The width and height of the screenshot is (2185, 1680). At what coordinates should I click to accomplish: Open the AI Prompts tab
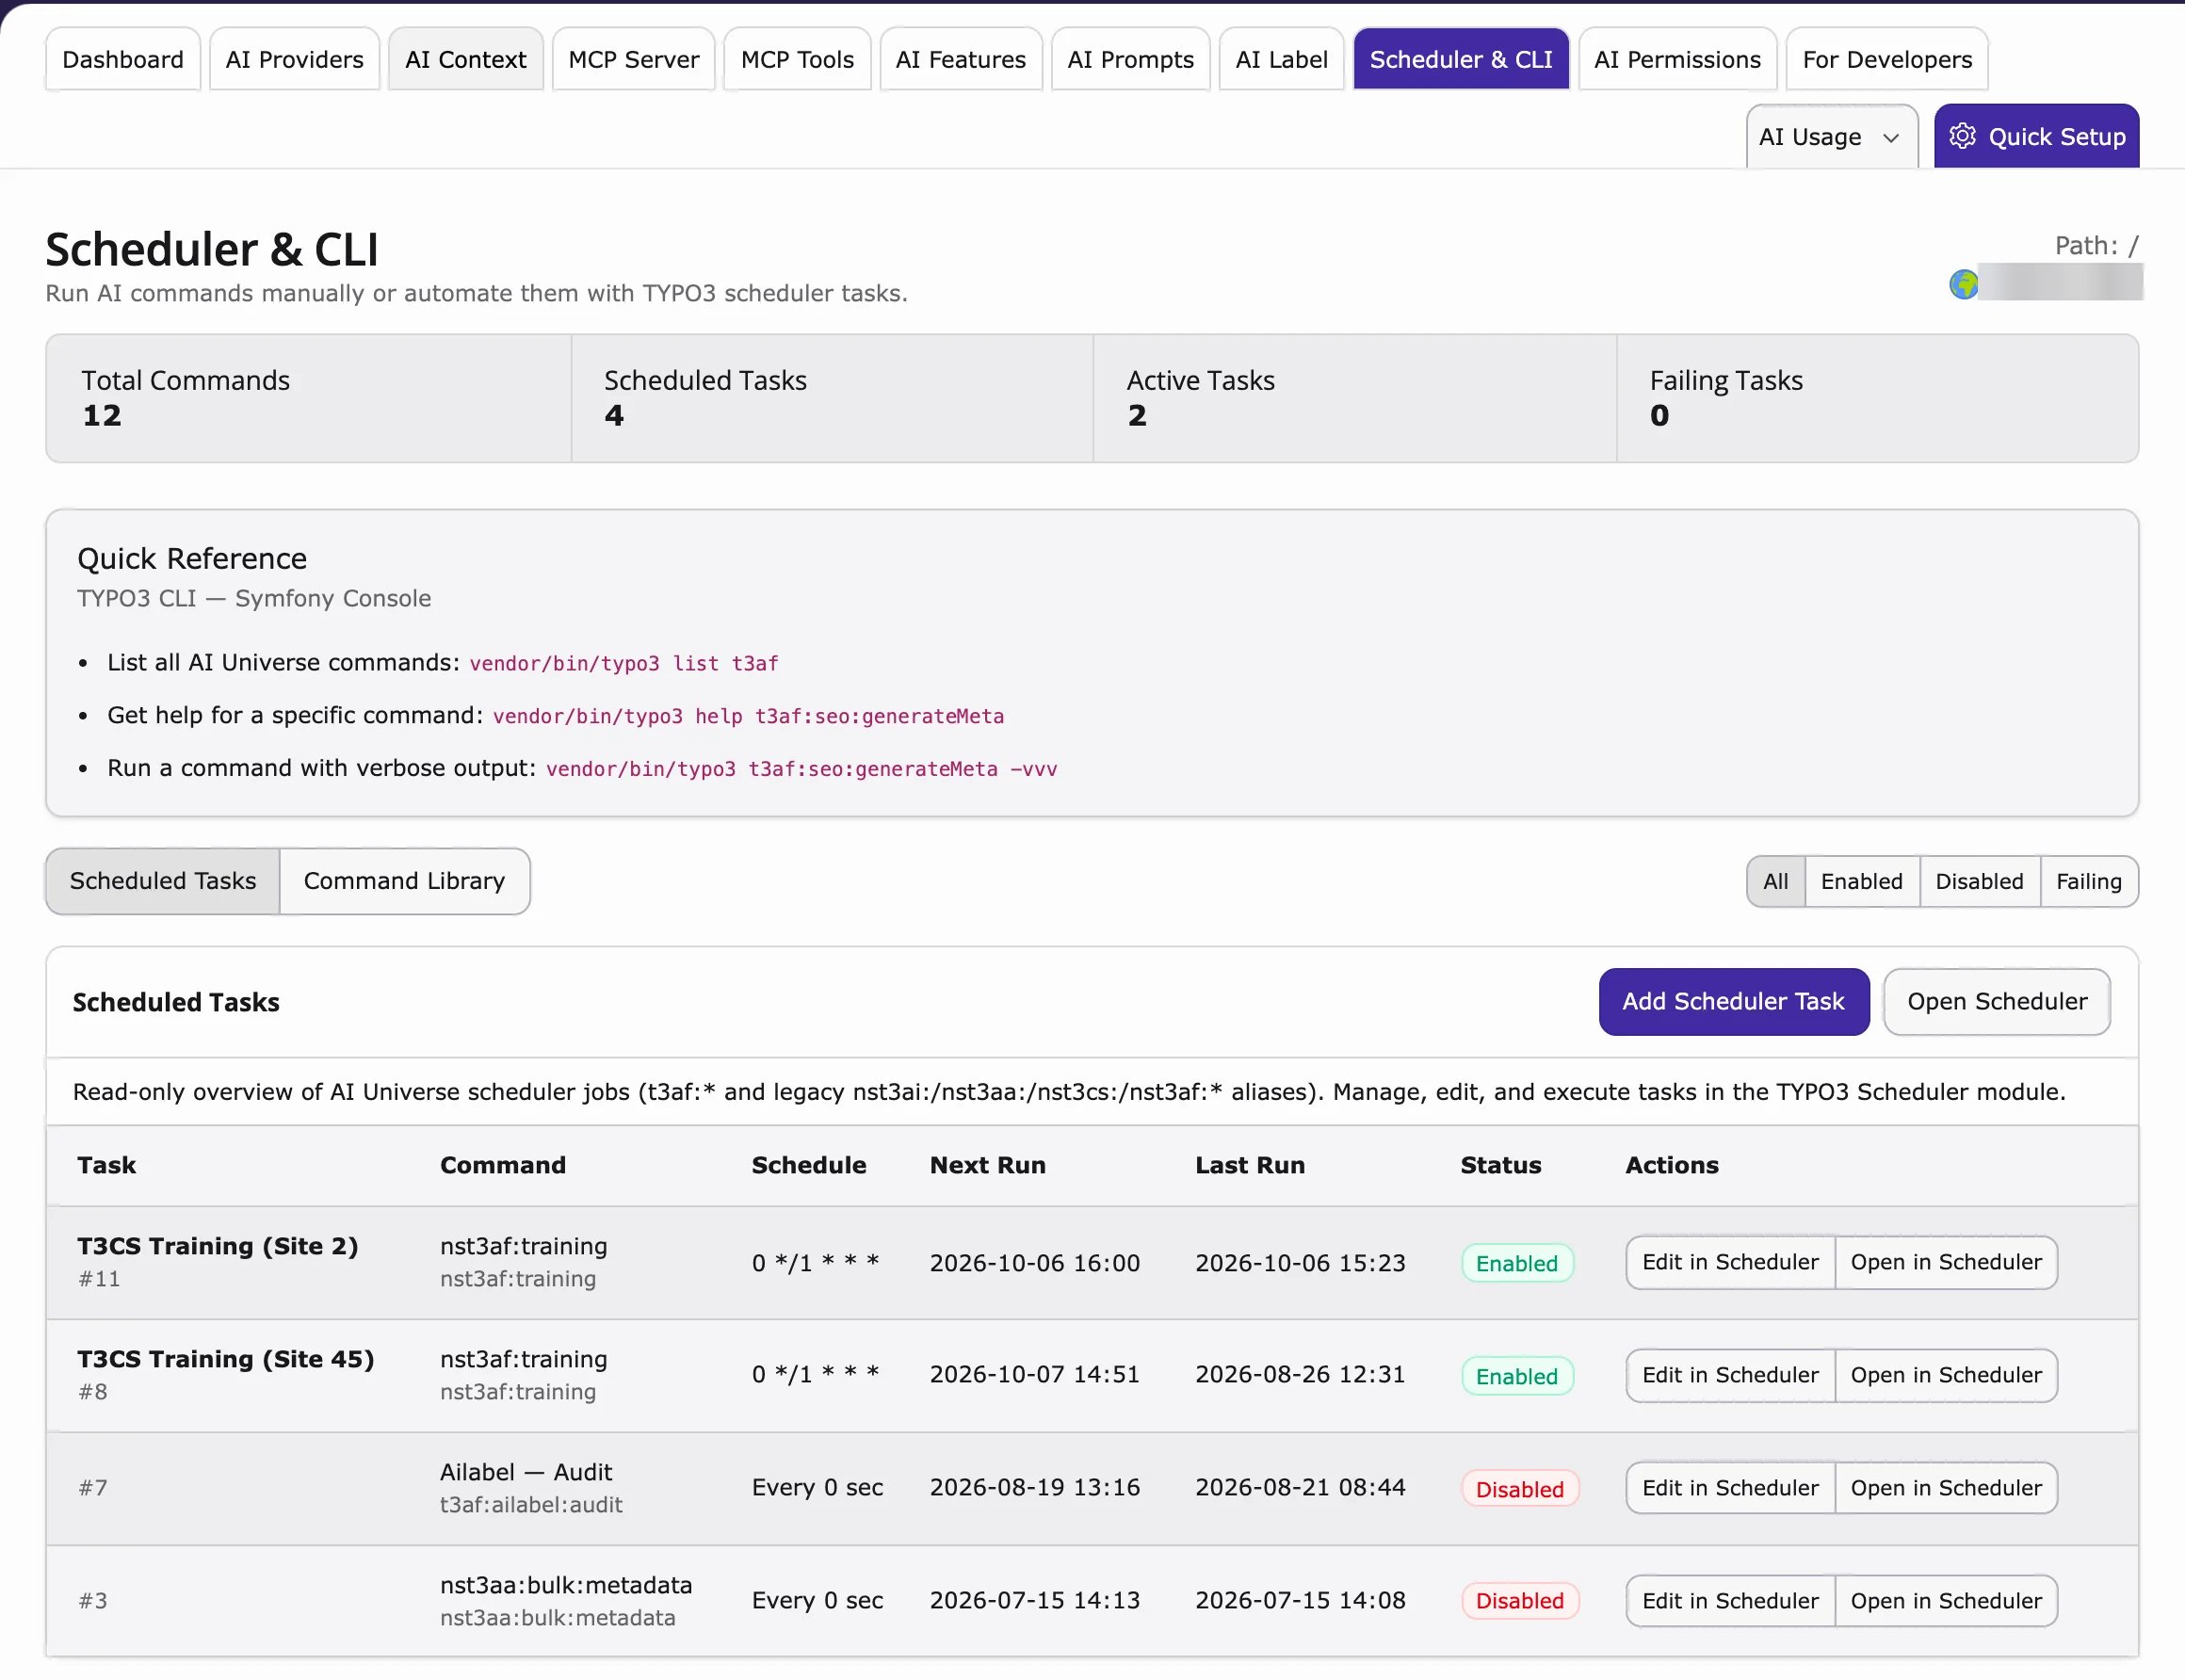(1130, 59)
